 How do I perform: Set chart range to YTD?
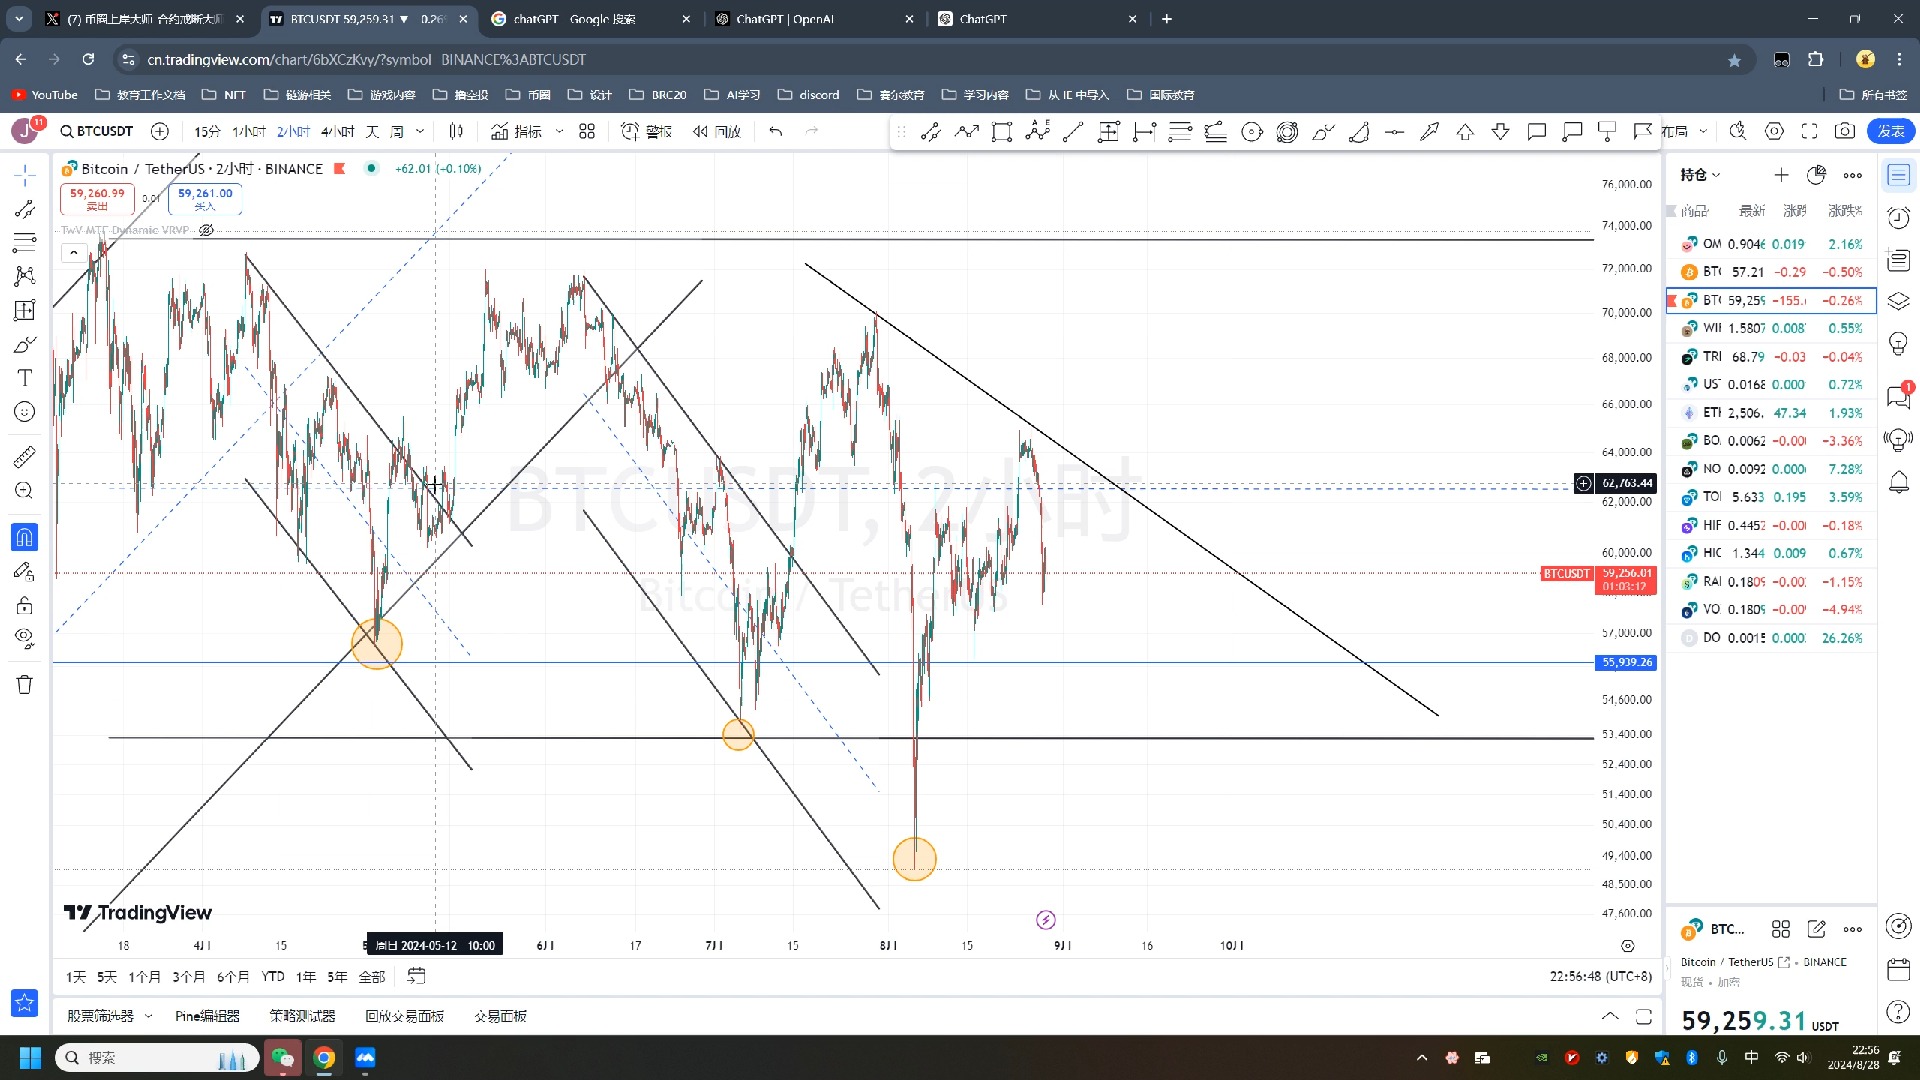coord(273,977)
